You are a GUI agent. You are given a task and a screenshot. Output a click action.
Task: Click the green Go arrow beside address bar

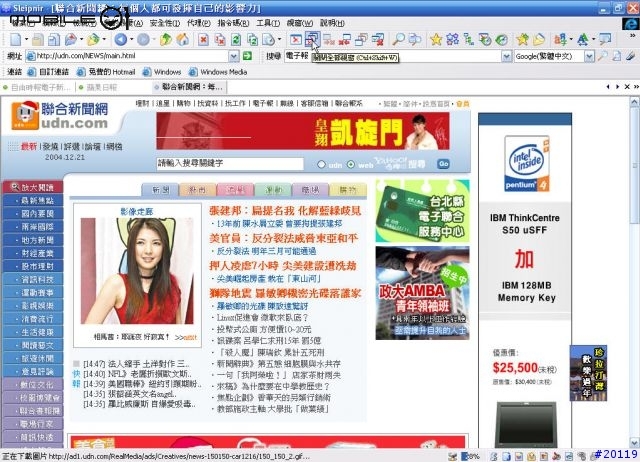click(x=247, y=56)
